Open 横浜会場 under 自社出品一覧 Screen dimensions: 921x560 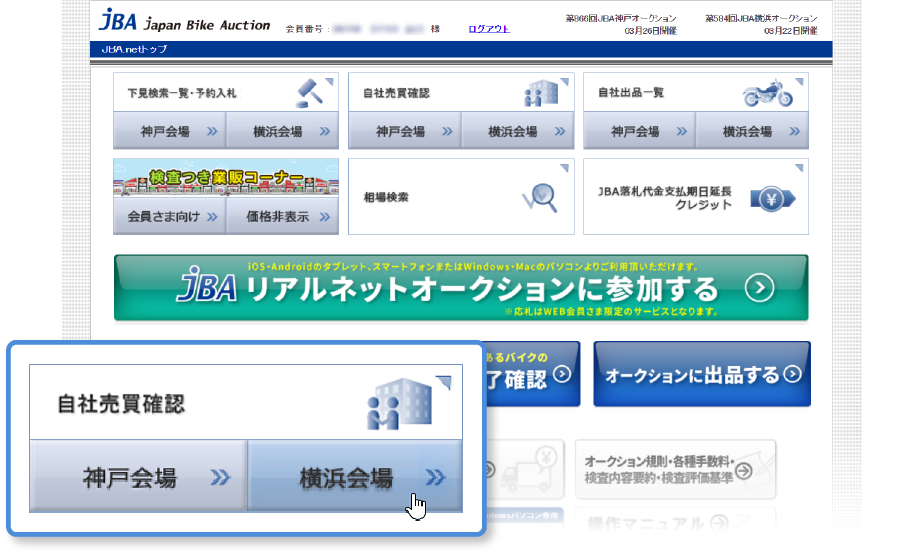coord(752,131)
